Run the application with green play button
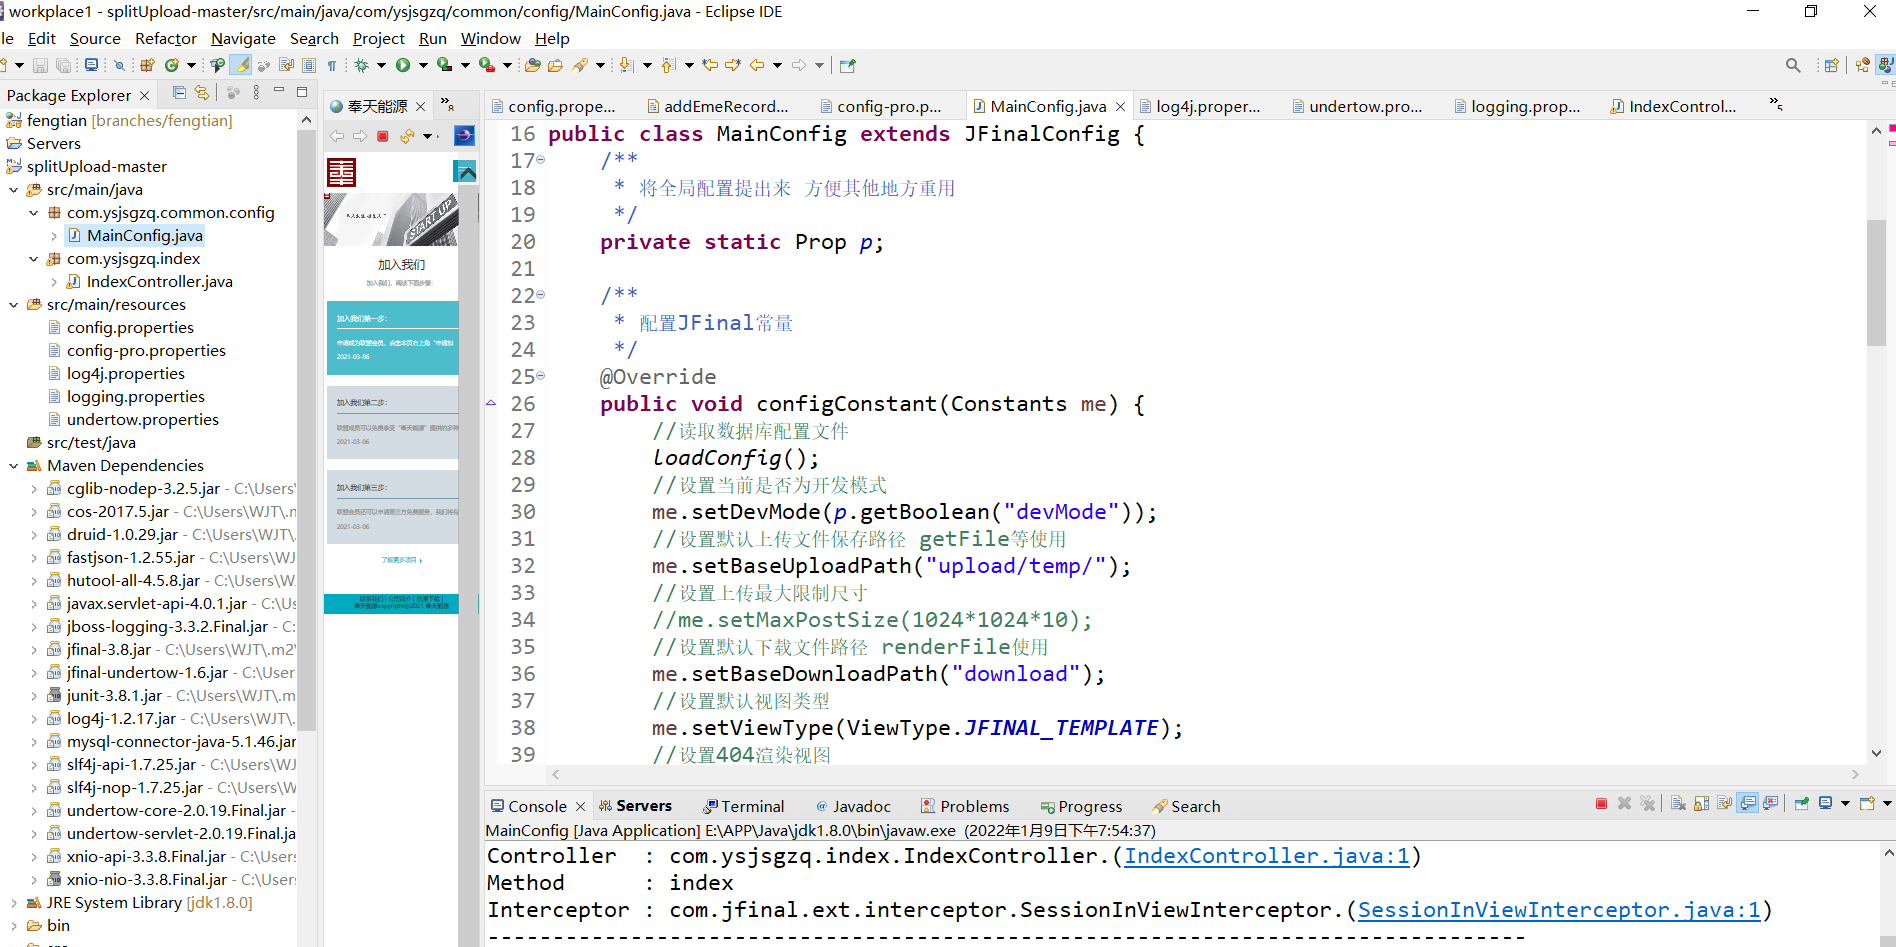The height and width of the screenshot is (947, 1896). click(402, 66)
